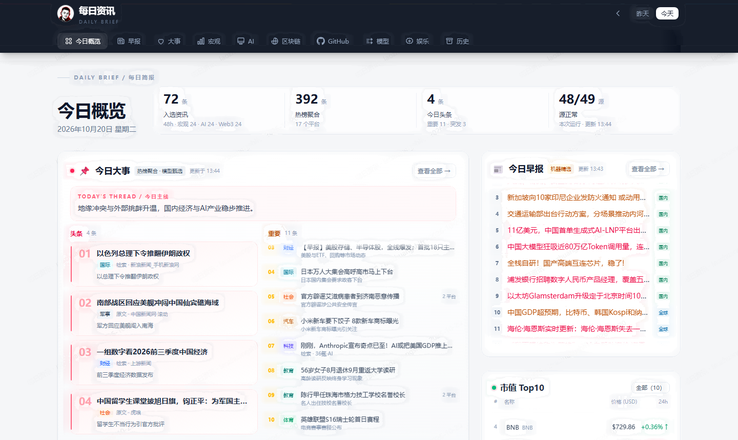The width and height of the screenshot is (738, 440).
Task: Open headline 04 中国留学生课堂披旭日旗
Action: (164, 412)
